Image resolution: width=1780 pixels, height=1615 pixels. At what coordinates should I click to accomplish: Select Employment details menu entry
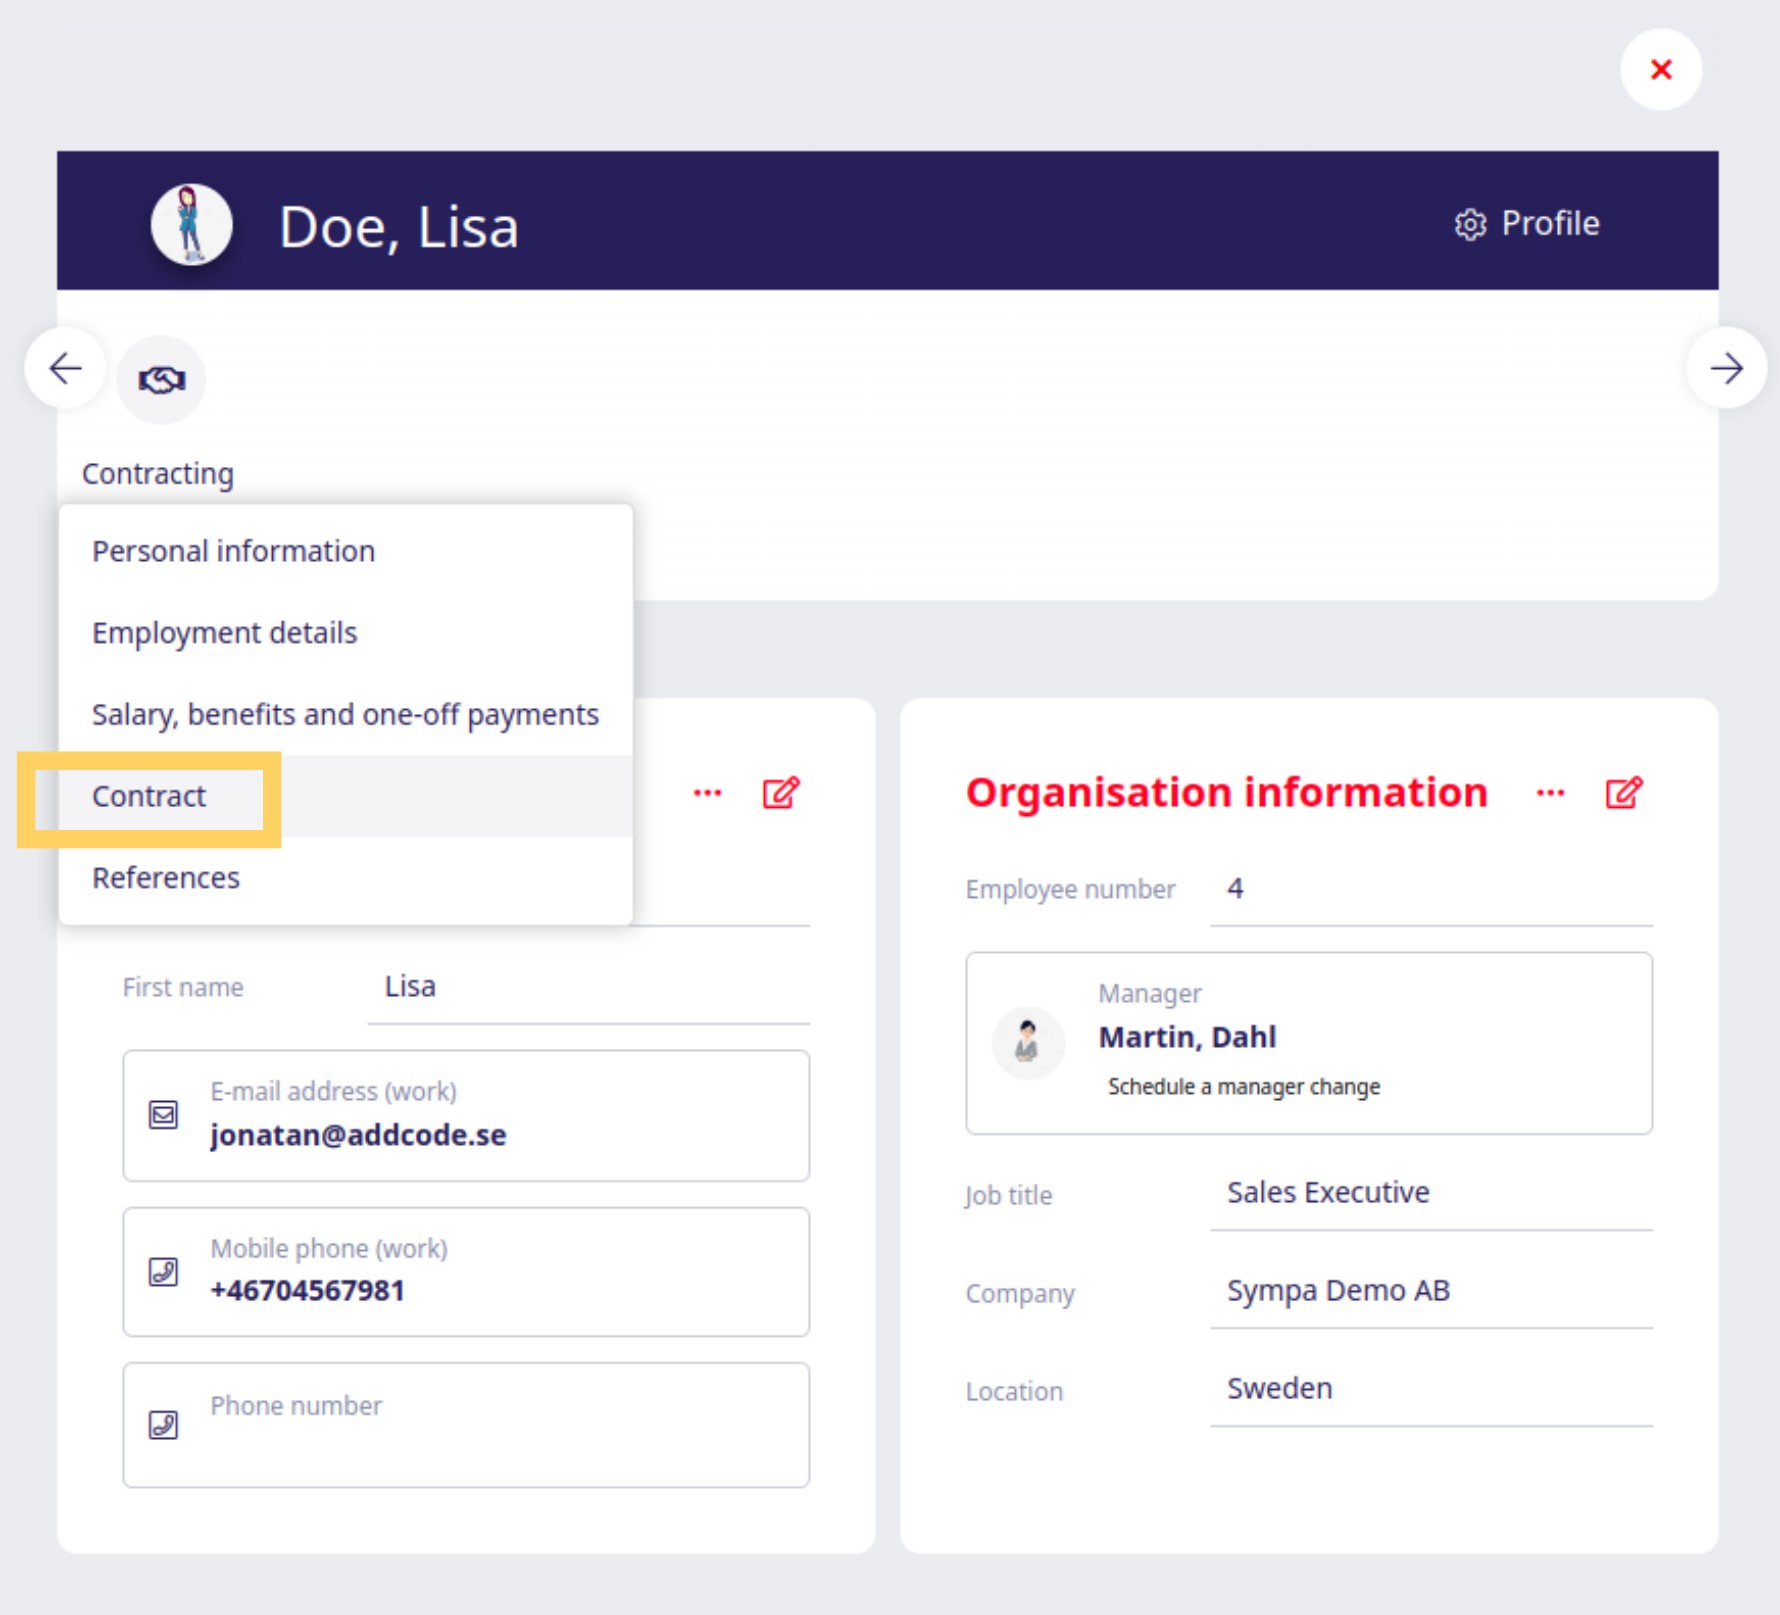coord(346,633)
